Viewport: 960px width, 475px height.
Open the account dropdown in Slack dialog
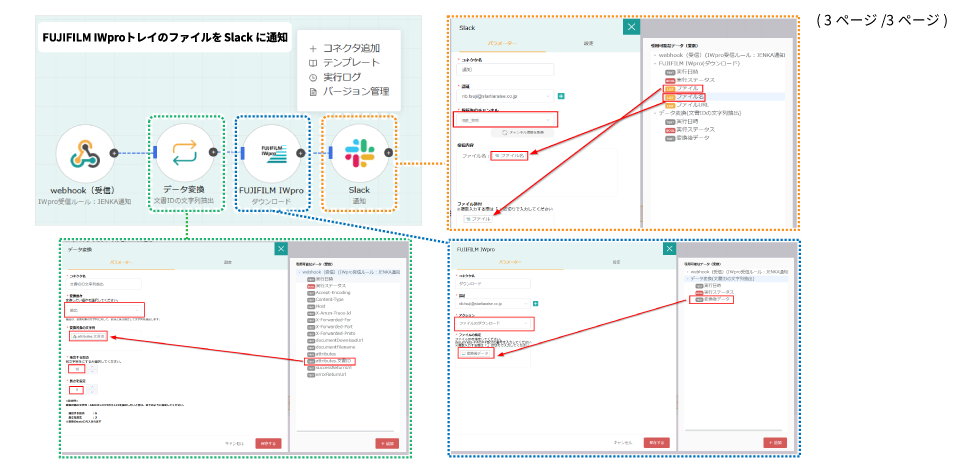pos(505,96)
